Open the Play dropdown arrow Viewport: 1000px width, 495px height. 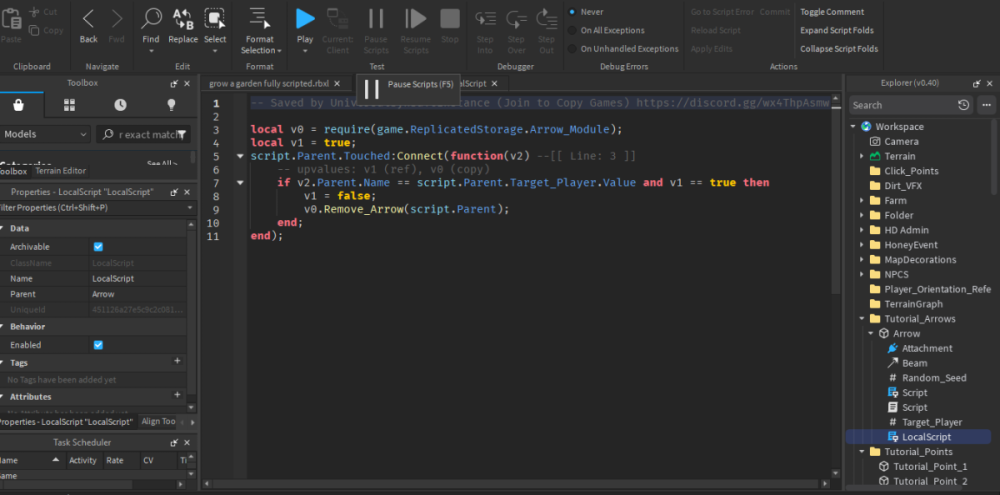[x=305, y=51]
